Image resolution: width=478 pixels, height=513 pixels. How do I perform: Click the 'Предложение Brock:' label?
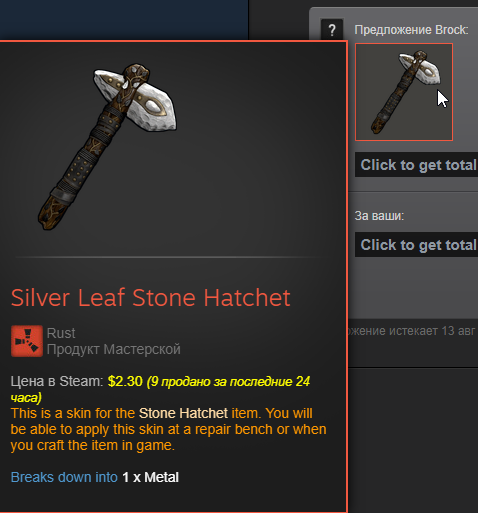411,30
